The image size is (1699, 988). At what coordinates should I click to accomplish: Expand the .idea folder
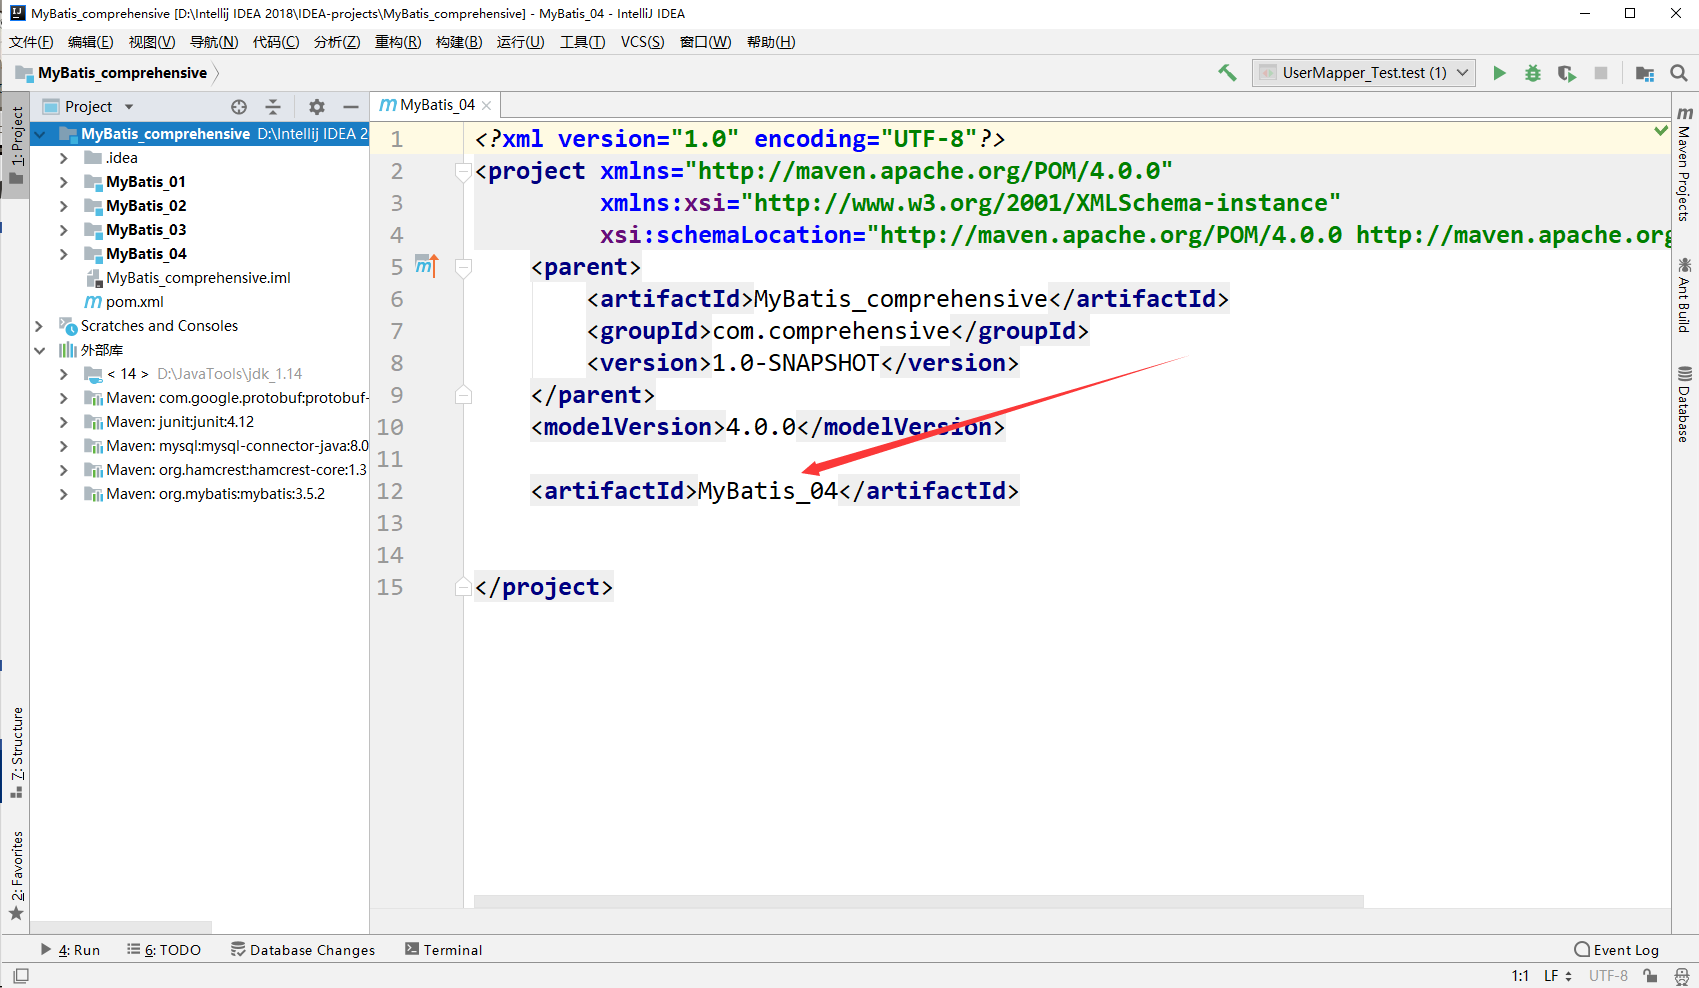[x=64, y=158]
